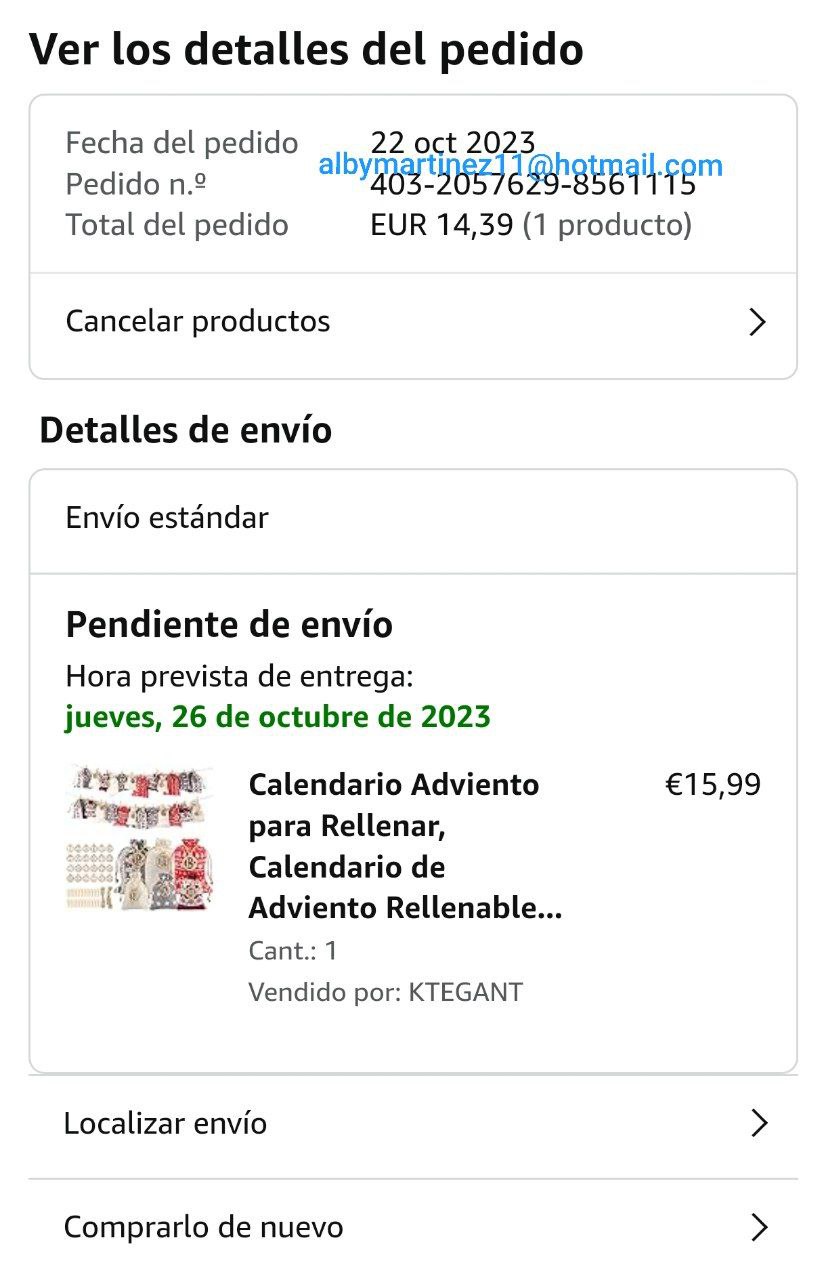Click the Cant.: 1 quantity label
This screenshot has height=1280, width=826.
292,950
